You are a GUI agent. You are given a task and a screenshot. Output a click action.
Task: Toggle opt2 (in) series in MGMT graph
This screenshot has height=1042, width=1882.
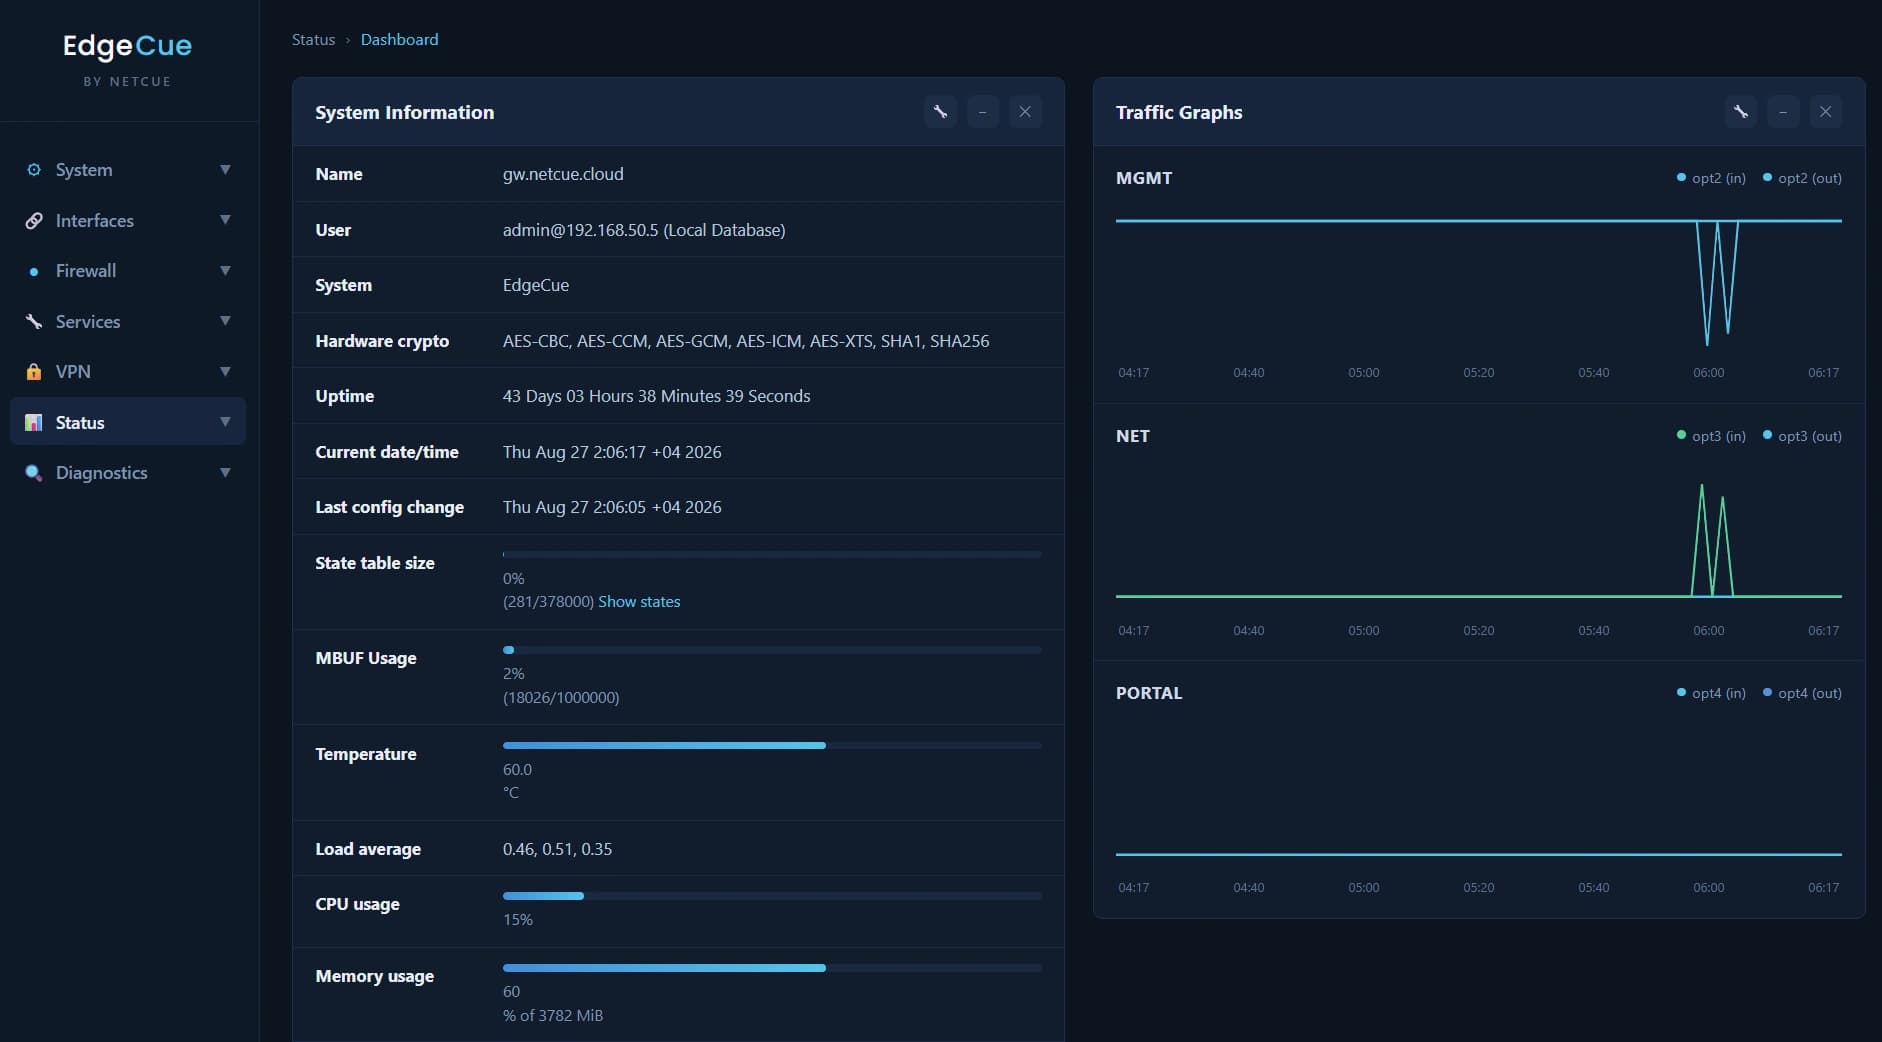pyautogui.click(x=1711, y=178)
